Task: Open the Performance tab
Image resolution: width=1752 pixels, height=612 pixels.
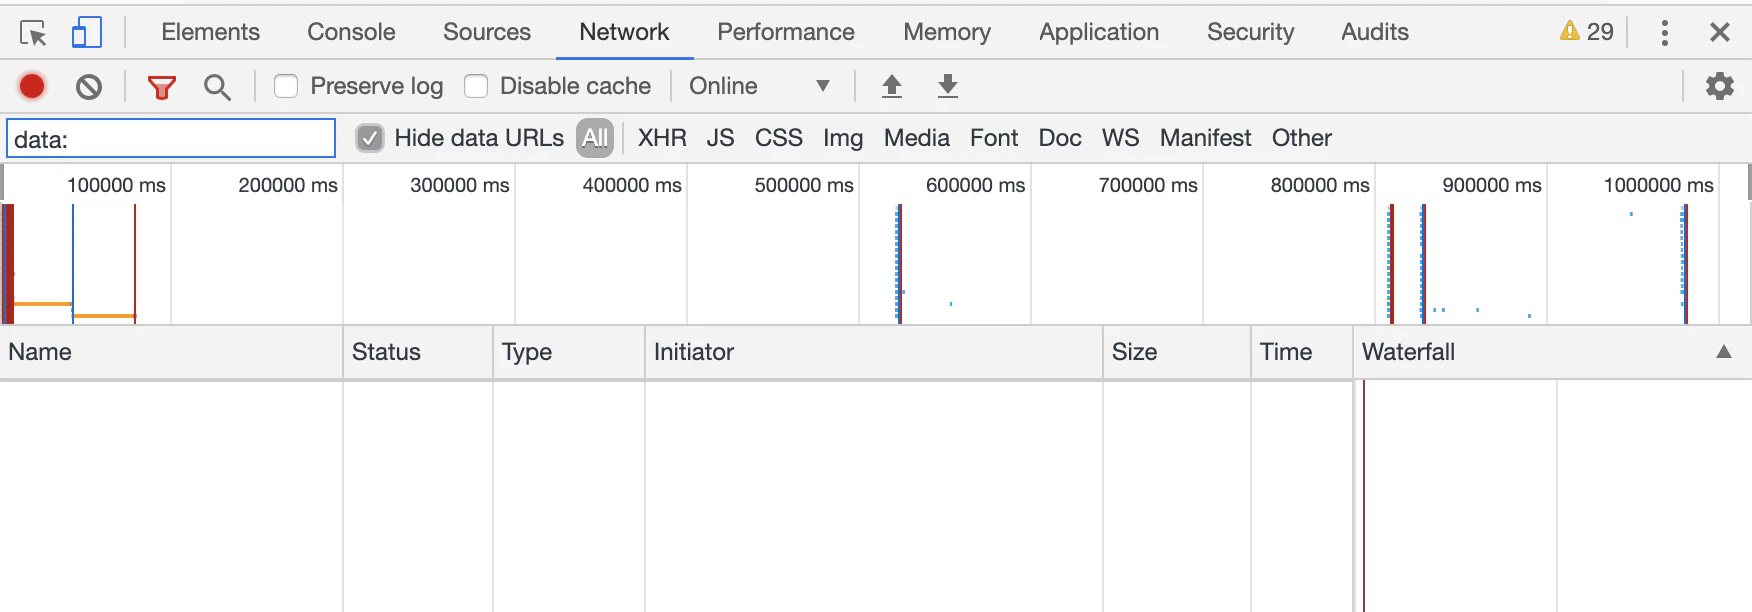Action: click(x=786, y=32)
